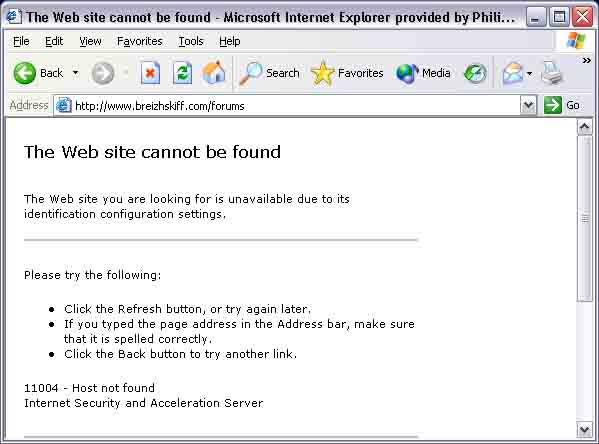Click the Go button next to address bar
Viewport: 599px width, 444px height.
(x=562, y=105)
